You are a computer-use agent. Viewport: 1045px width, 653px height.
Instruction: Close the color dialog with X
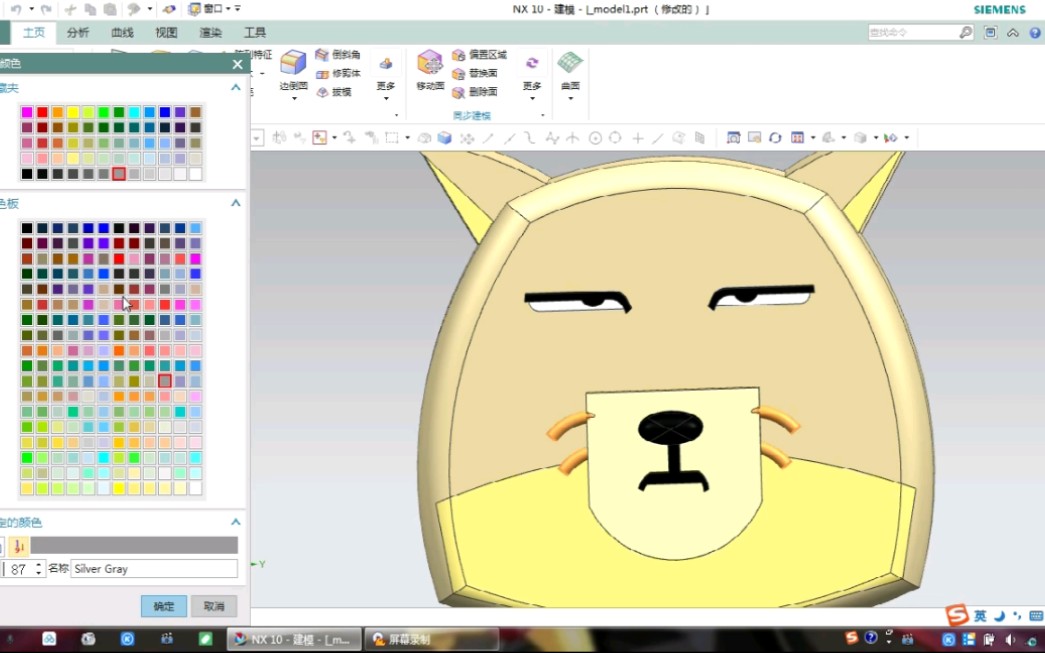click(x=237, y=64)
